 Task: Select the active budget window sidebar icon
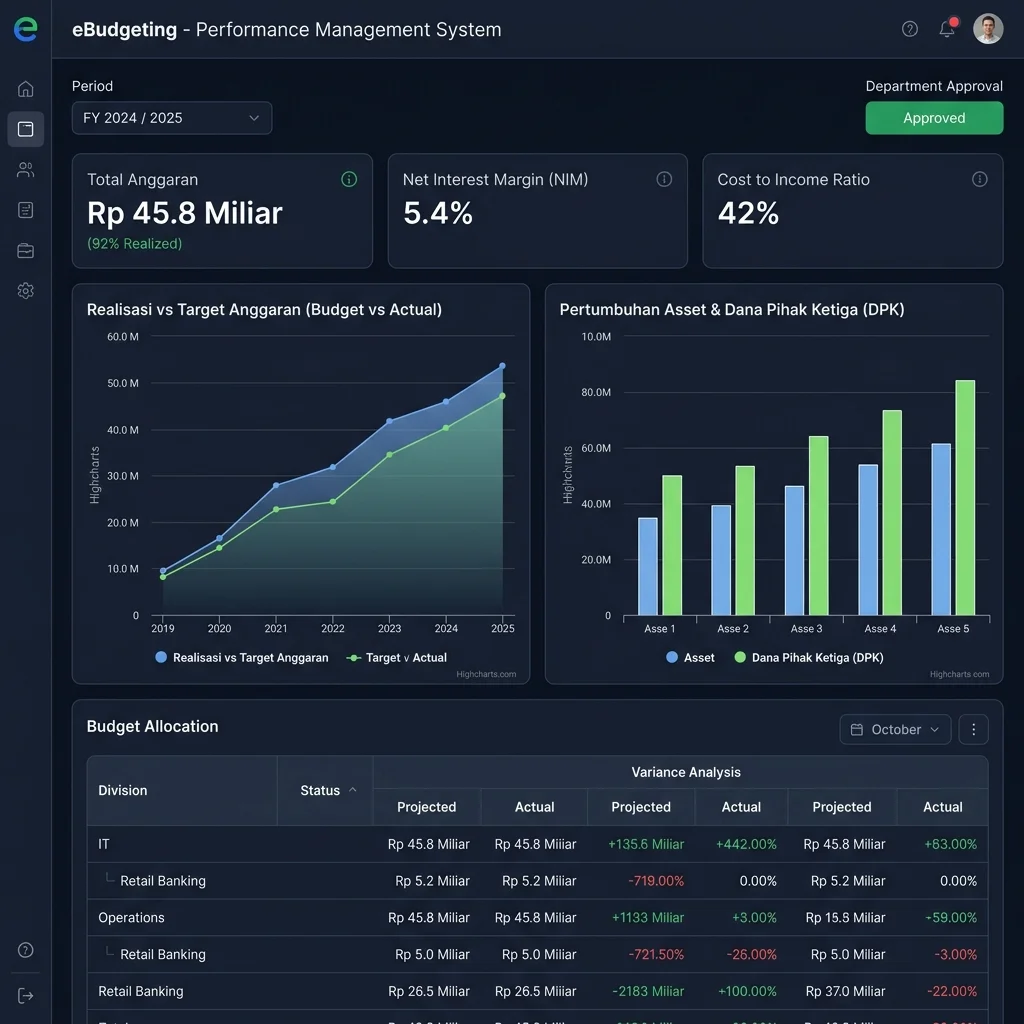pos(25,129)
